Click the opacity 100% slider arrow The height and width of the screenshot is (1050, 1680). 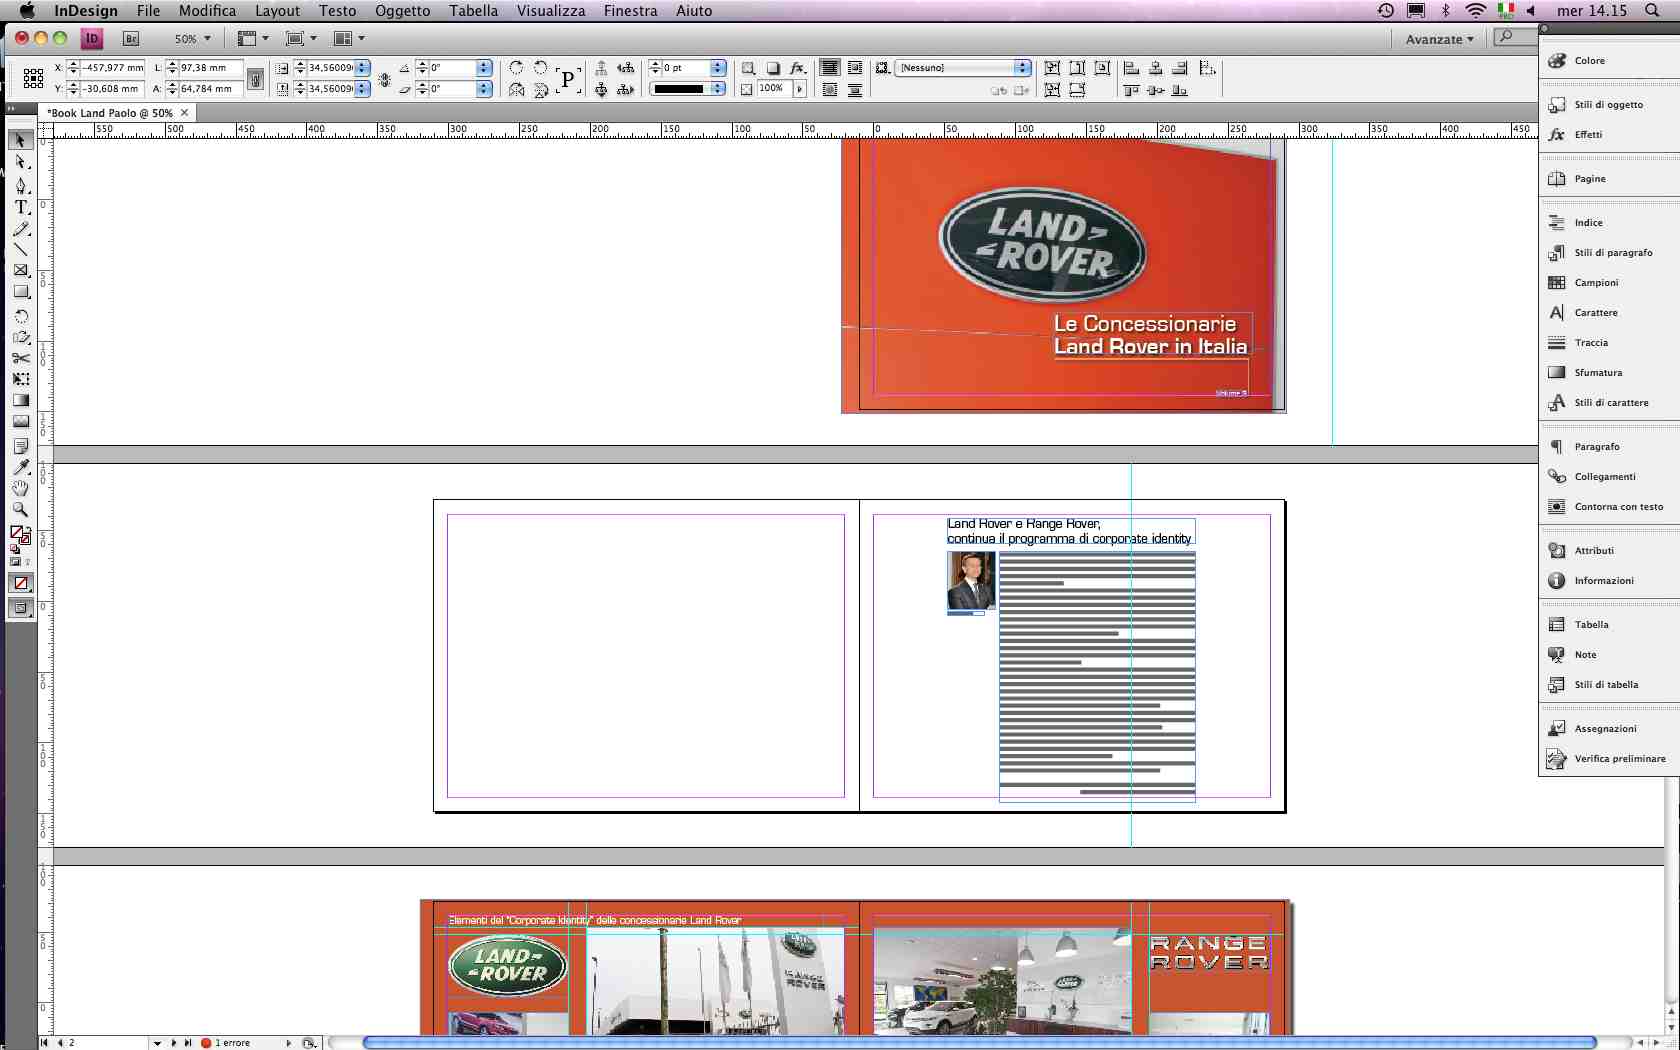(799, 89)
